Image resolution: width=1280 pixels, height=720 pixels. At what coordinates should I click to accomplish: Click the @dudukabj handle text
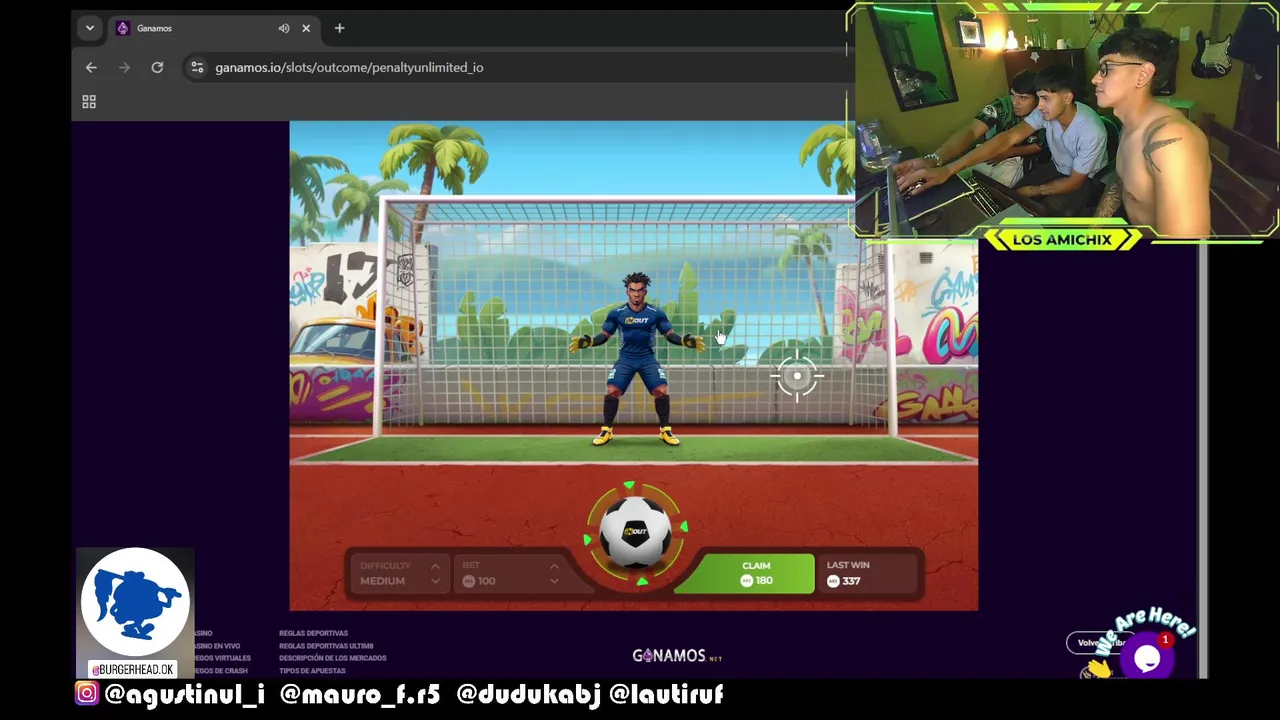pyautogui.click(x=528, y=694)
